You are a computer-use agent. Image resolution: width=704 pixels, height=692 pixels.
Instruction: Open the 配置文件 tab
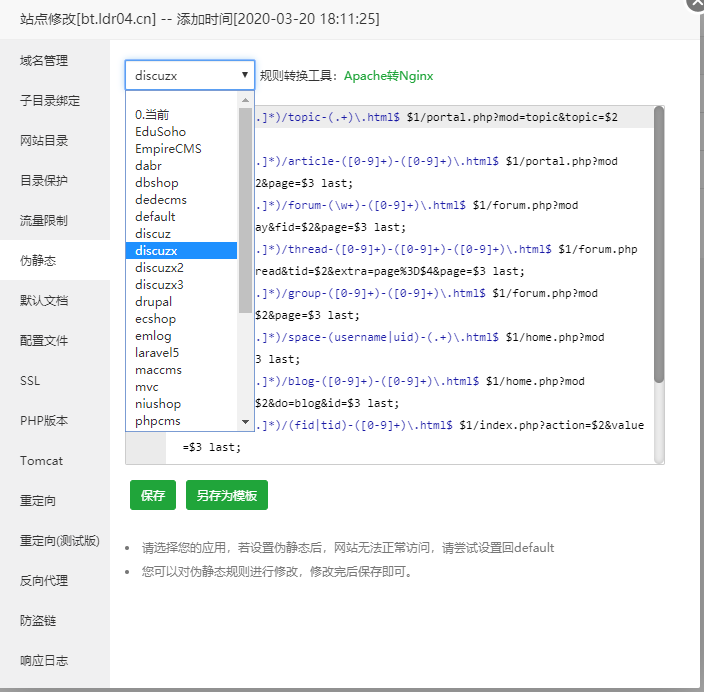tap(44, 341)
